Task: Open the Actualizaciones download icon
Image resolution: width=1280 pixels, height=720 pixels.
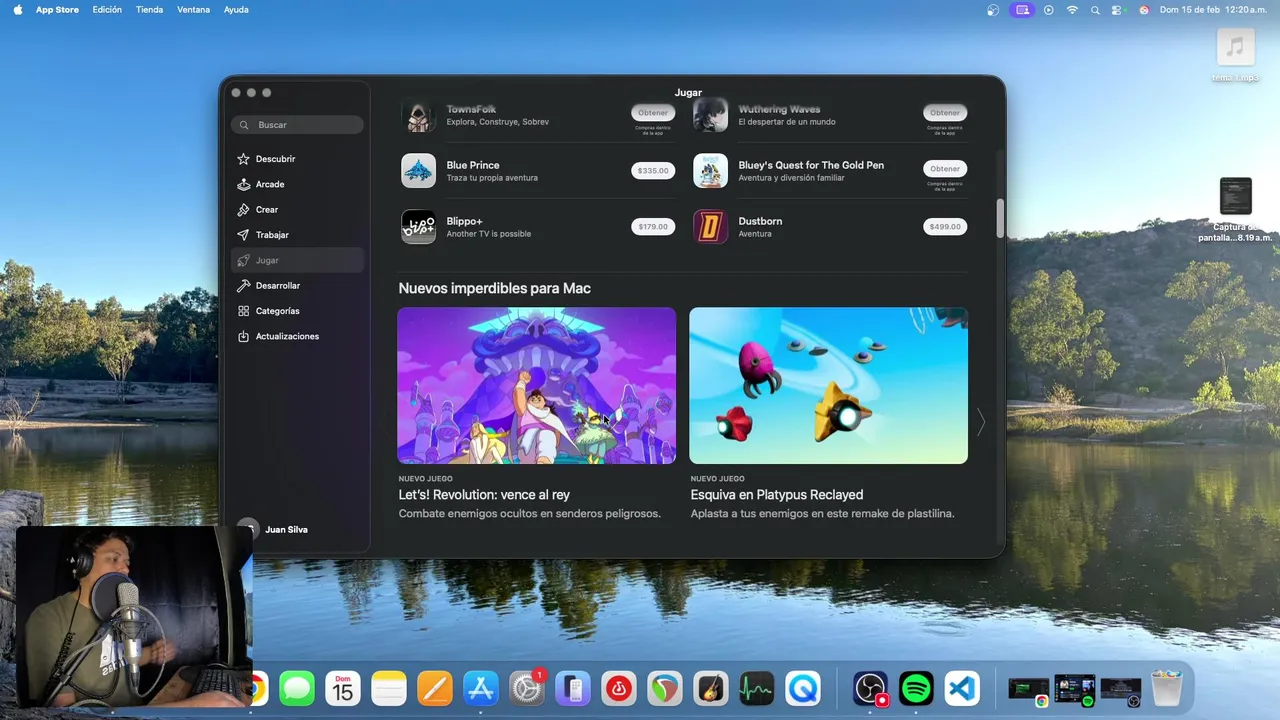Action: pyautogui.click(x=243, y=336)
